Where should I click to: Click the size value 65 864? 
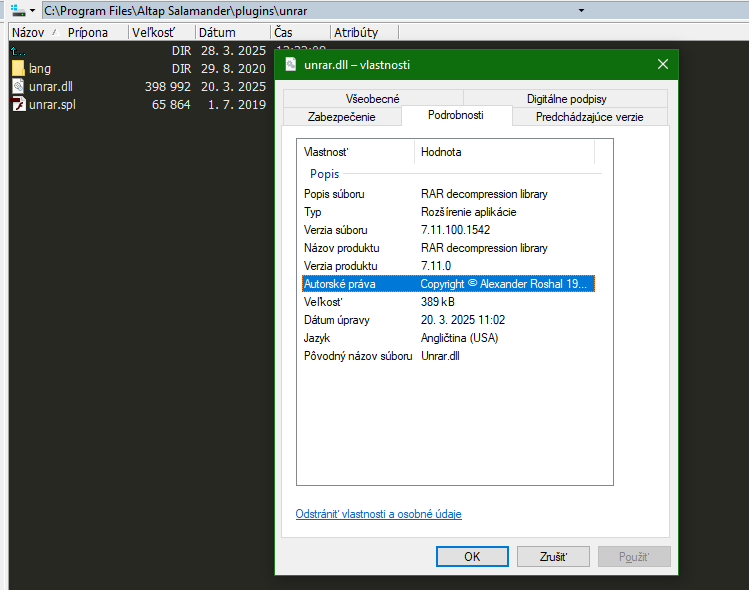pyautogui.click(x=171, y=105)
